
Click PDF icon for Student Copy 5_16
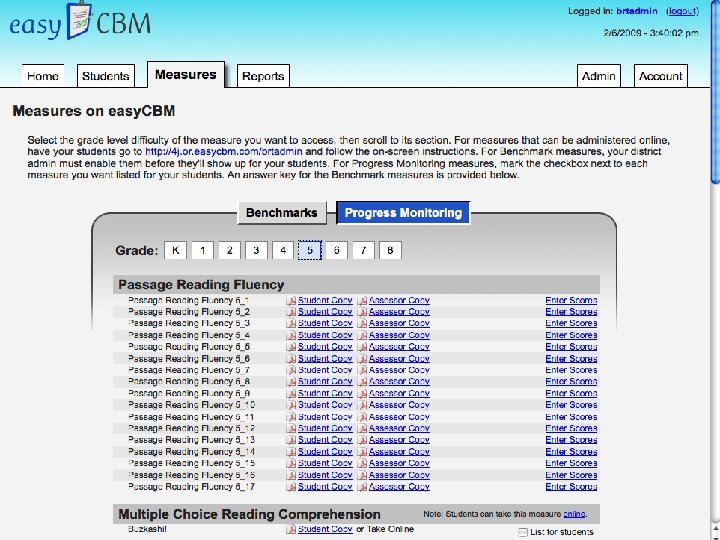pyautogui.click(x=291, y=476)
